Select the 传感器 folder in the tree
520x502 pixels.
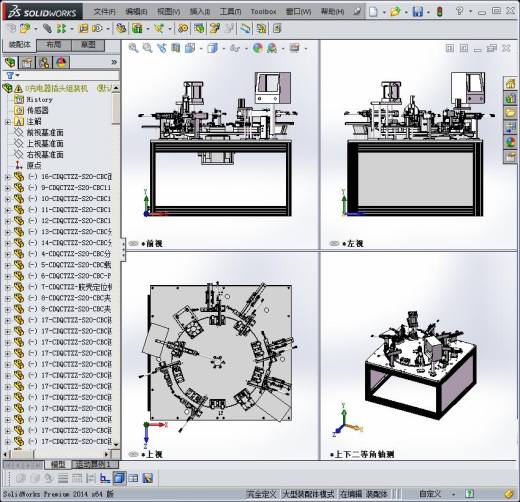pyautogui.click(x=37, y=110)
